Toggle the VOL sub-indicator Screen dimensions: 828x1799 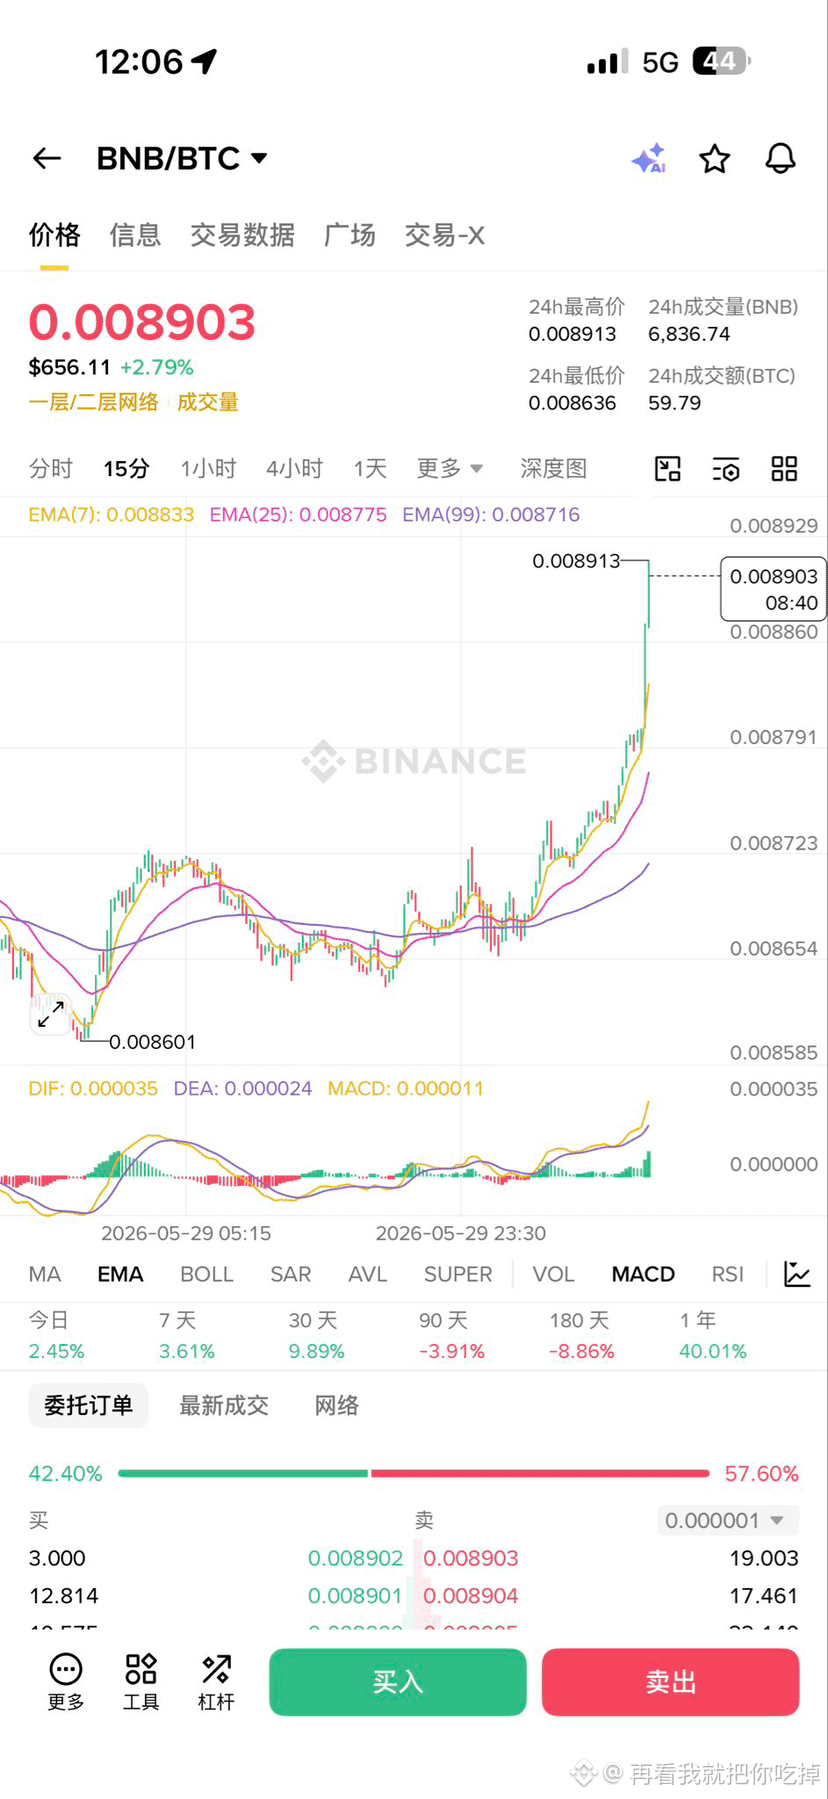pos(553,1274)
